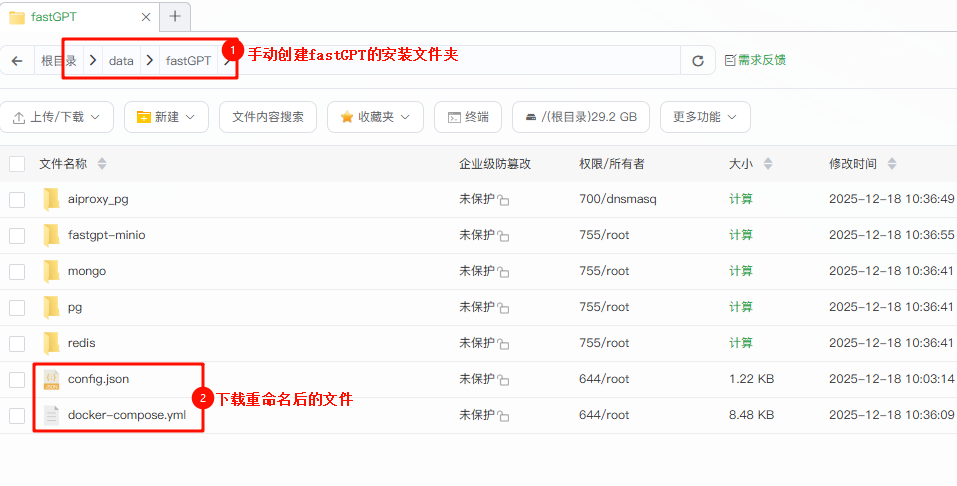Click 计算 size link for pg folder
The height and width of the screenshot is (486, 957).
coord(741,307)
